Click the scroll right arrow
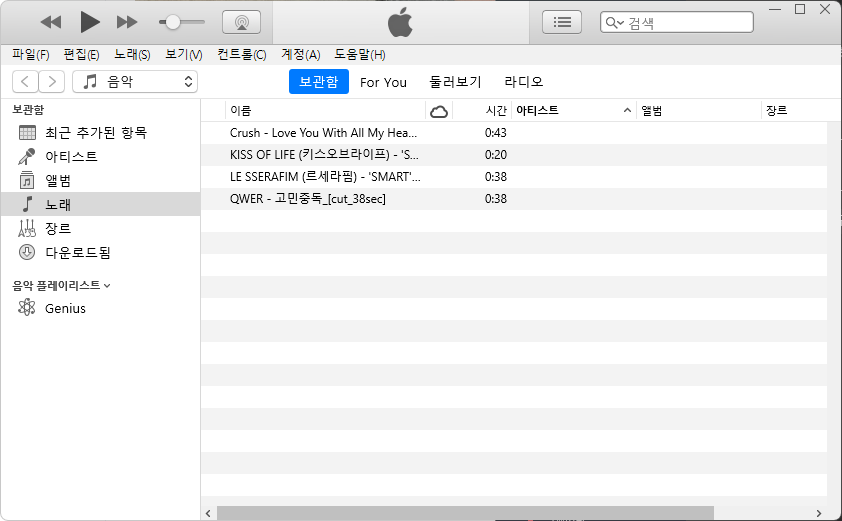Screen dimensions: 842x521 [x=818, y=513]
